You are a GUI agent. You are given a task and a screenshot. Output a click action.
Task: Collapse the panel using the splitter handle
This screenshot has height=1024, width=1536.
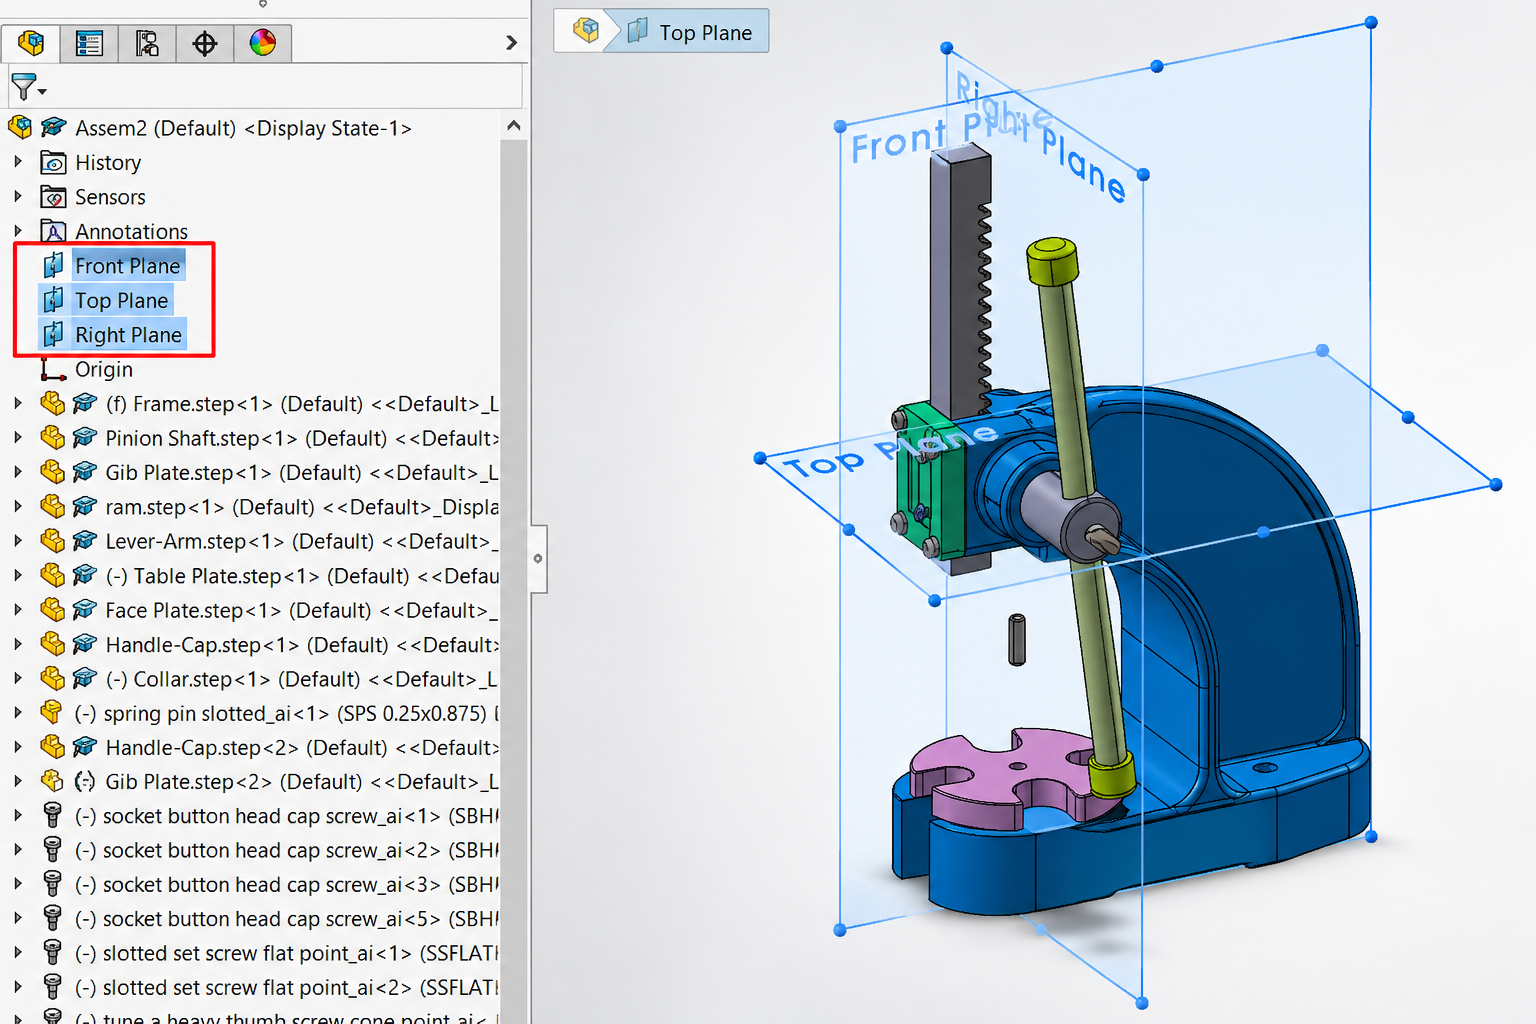click(538, 559)
